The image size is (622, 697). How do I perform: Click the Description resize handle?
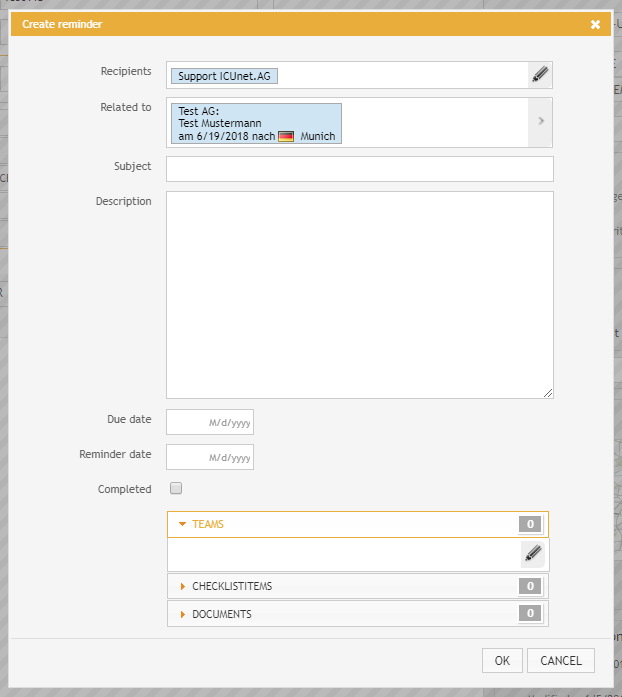(x=548, y=394)
